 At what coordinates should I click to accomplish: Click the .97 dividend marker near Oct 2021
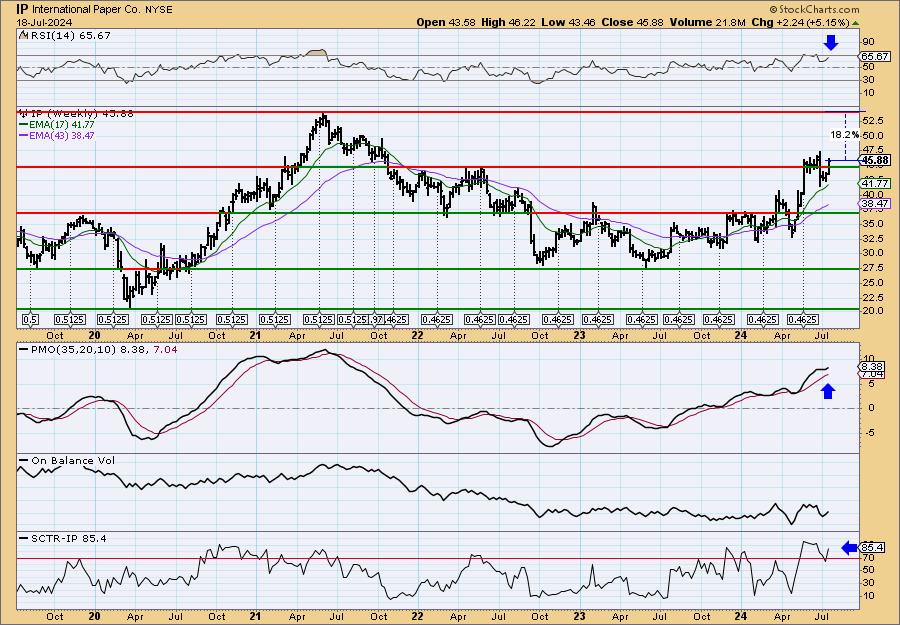[377, 319]
